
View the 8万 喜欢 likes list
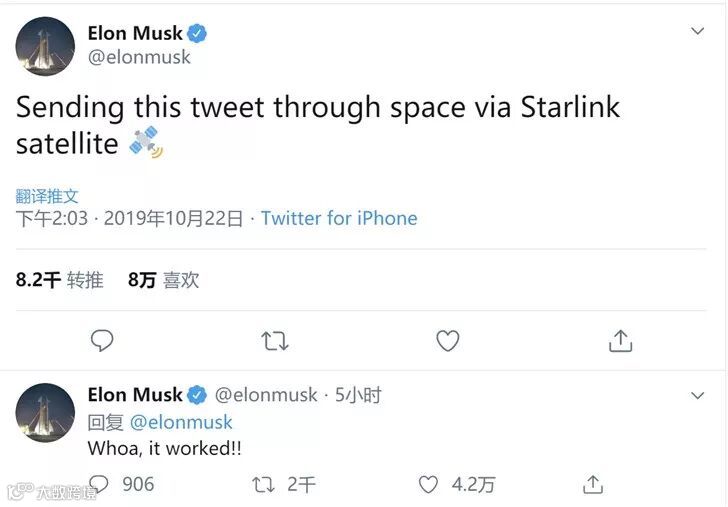(x=164, y=281)
